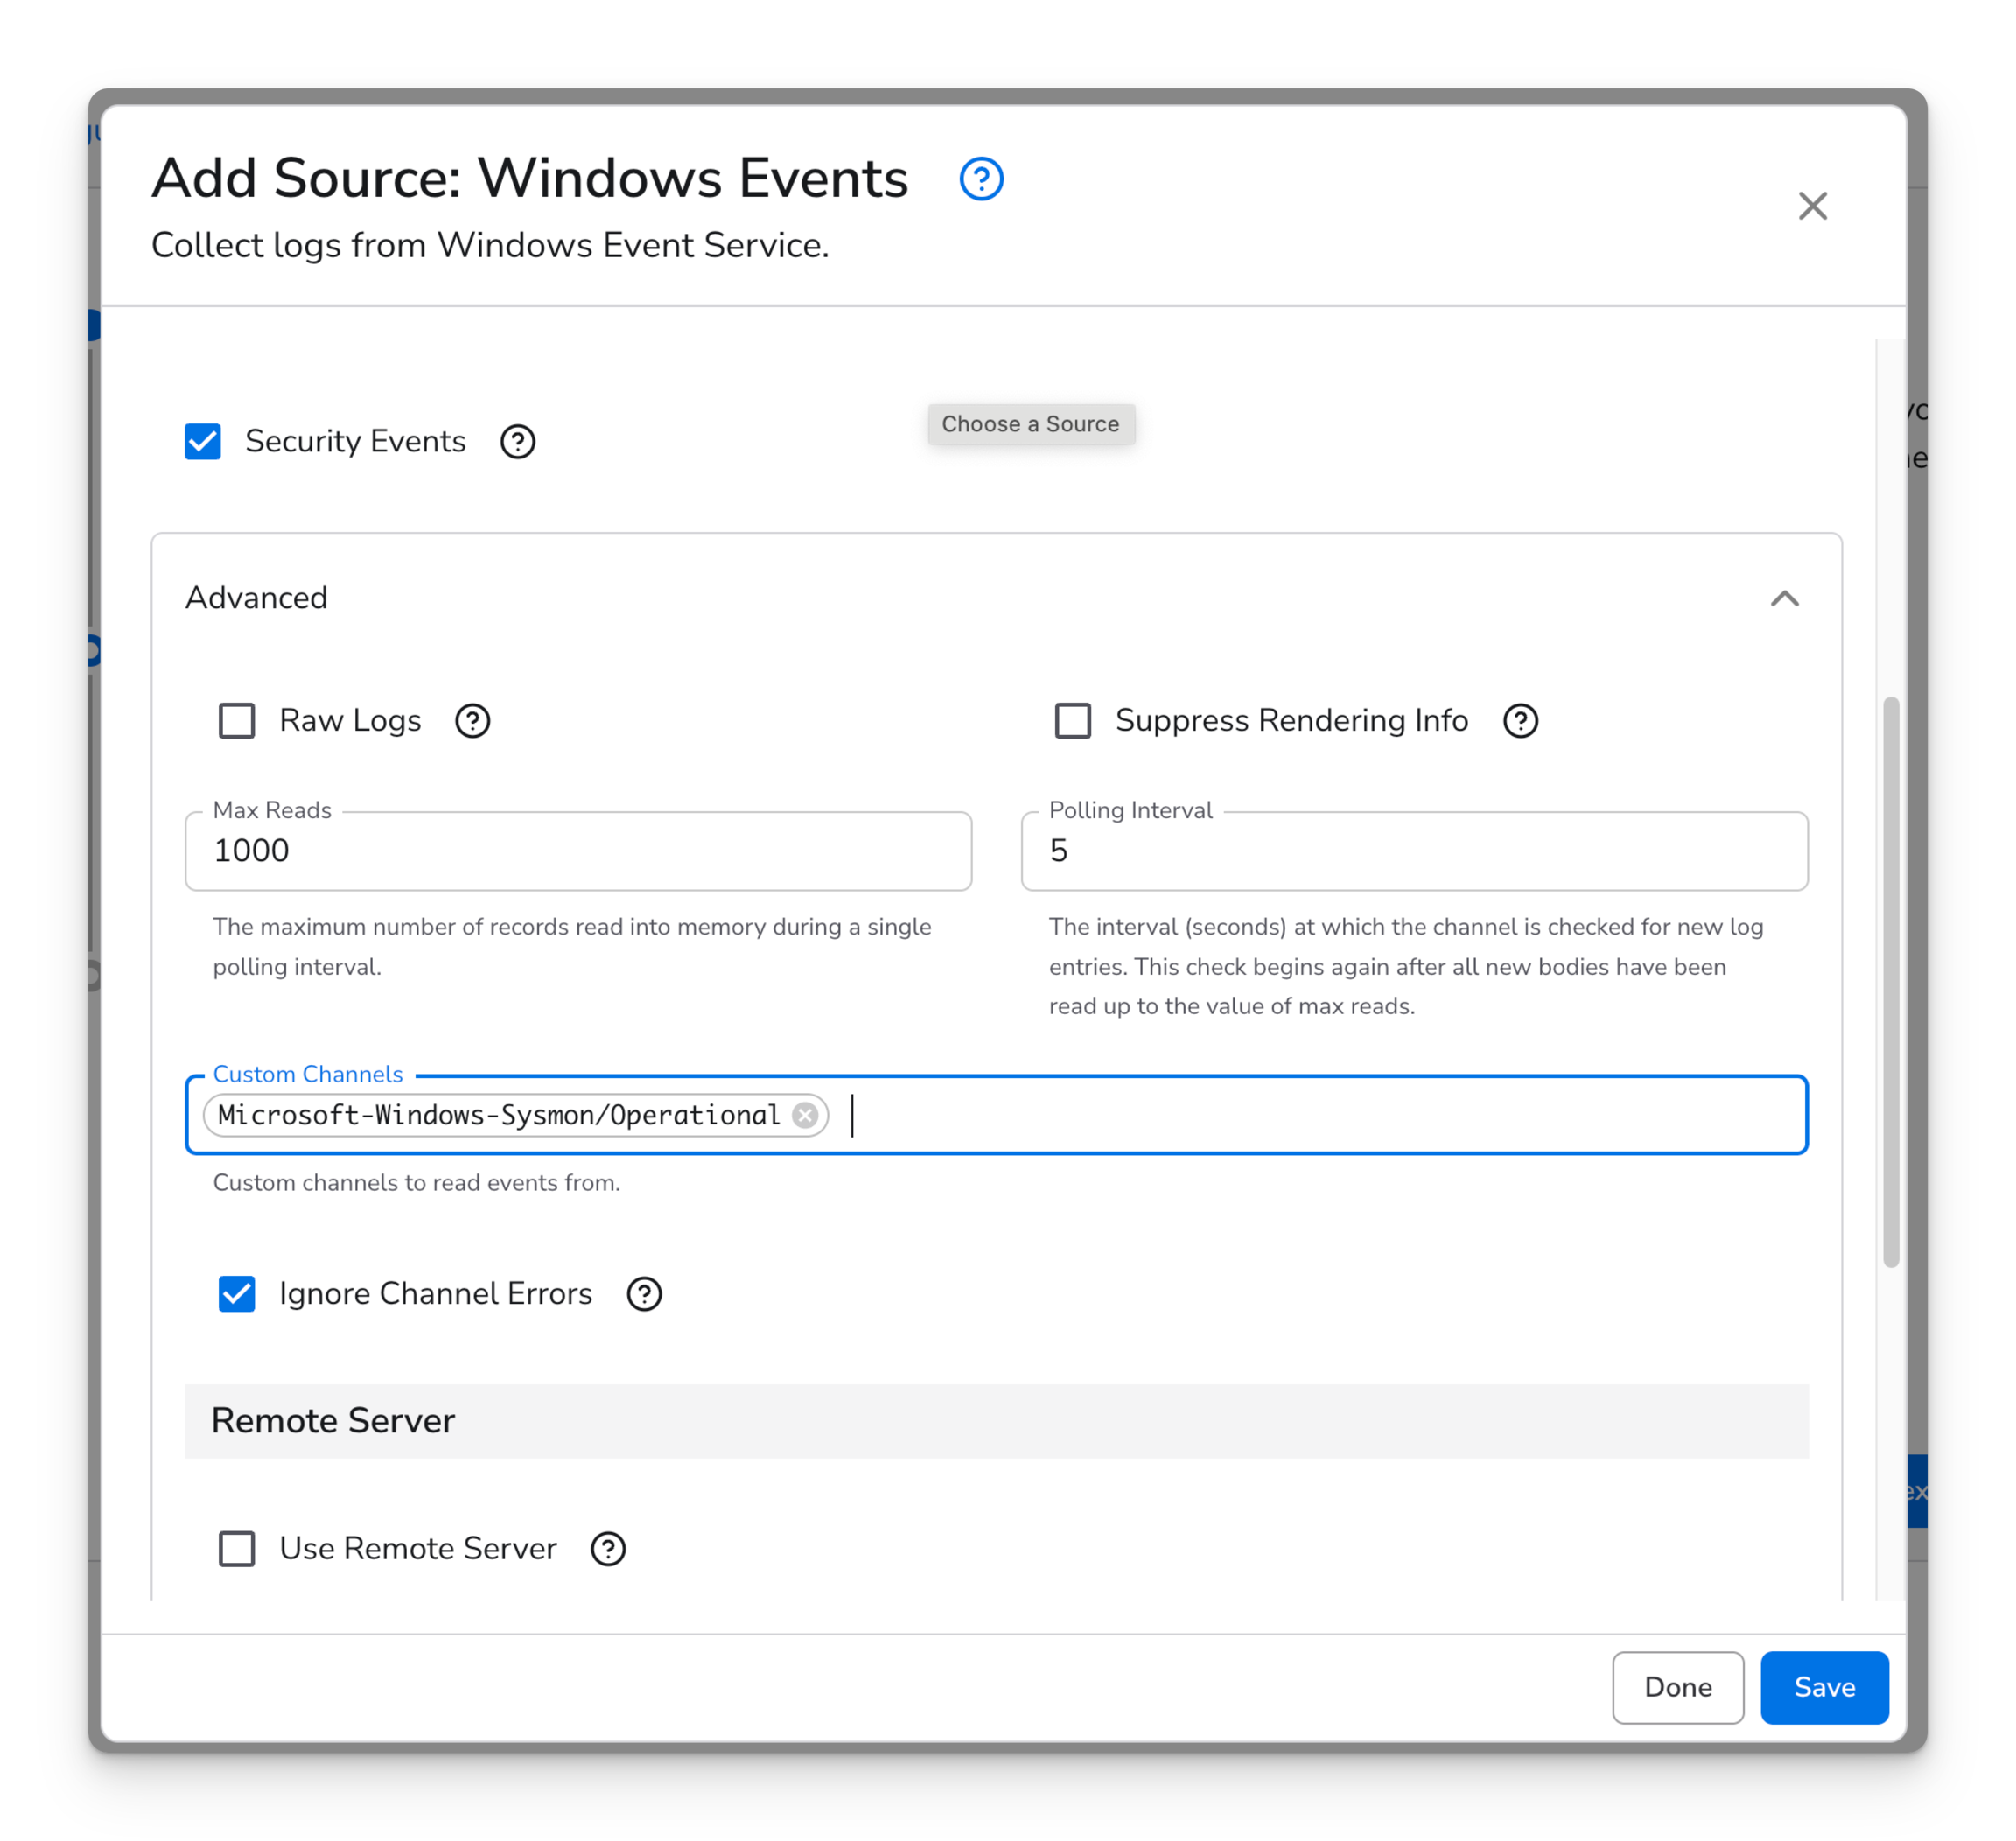
Task: Open Use Remote Server help icon
Action: 608,1549
